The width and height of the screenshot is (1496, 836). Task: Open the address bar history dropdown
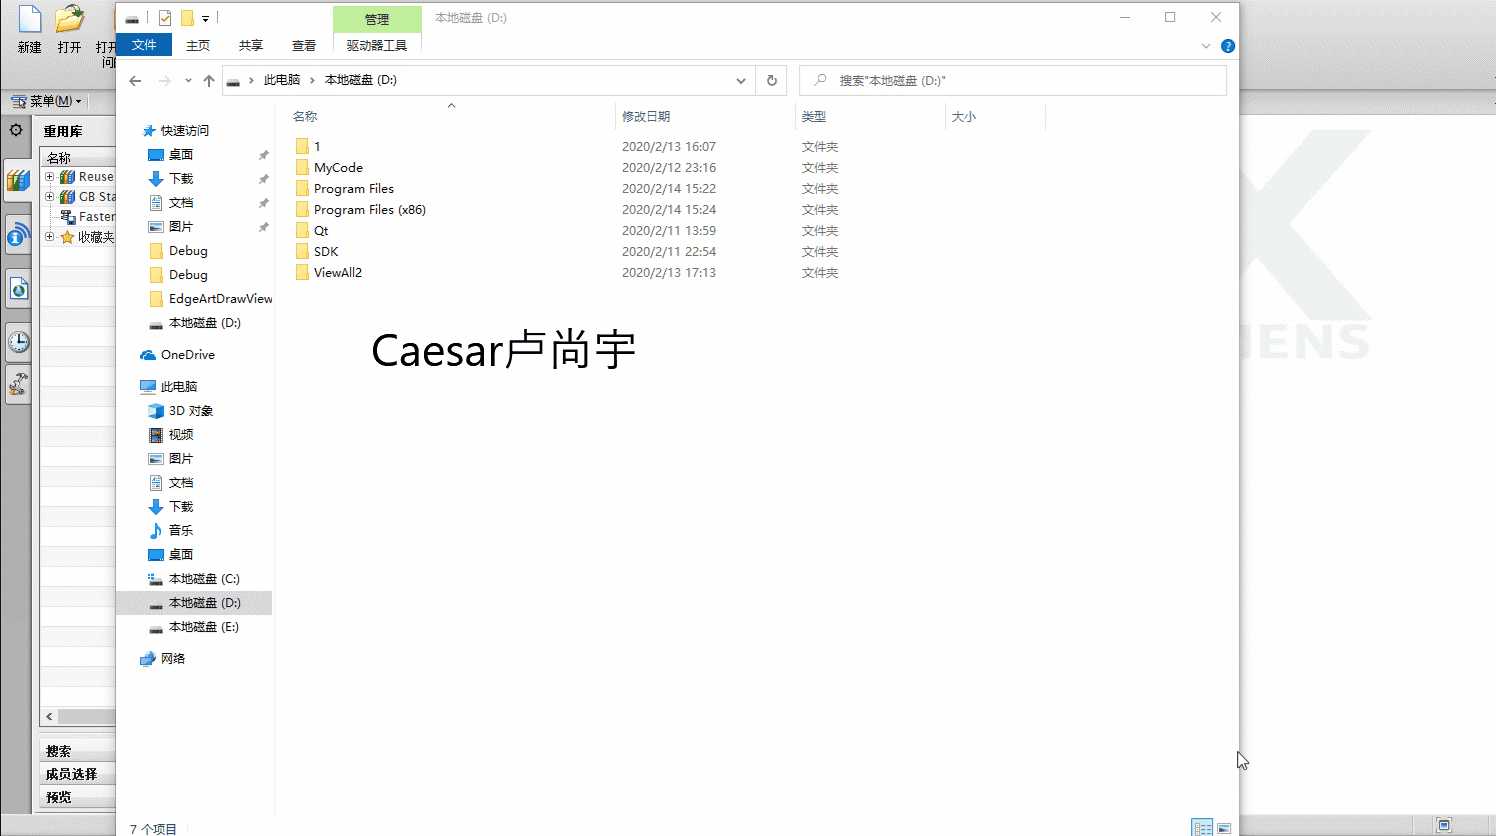click(x=740, y=81)
